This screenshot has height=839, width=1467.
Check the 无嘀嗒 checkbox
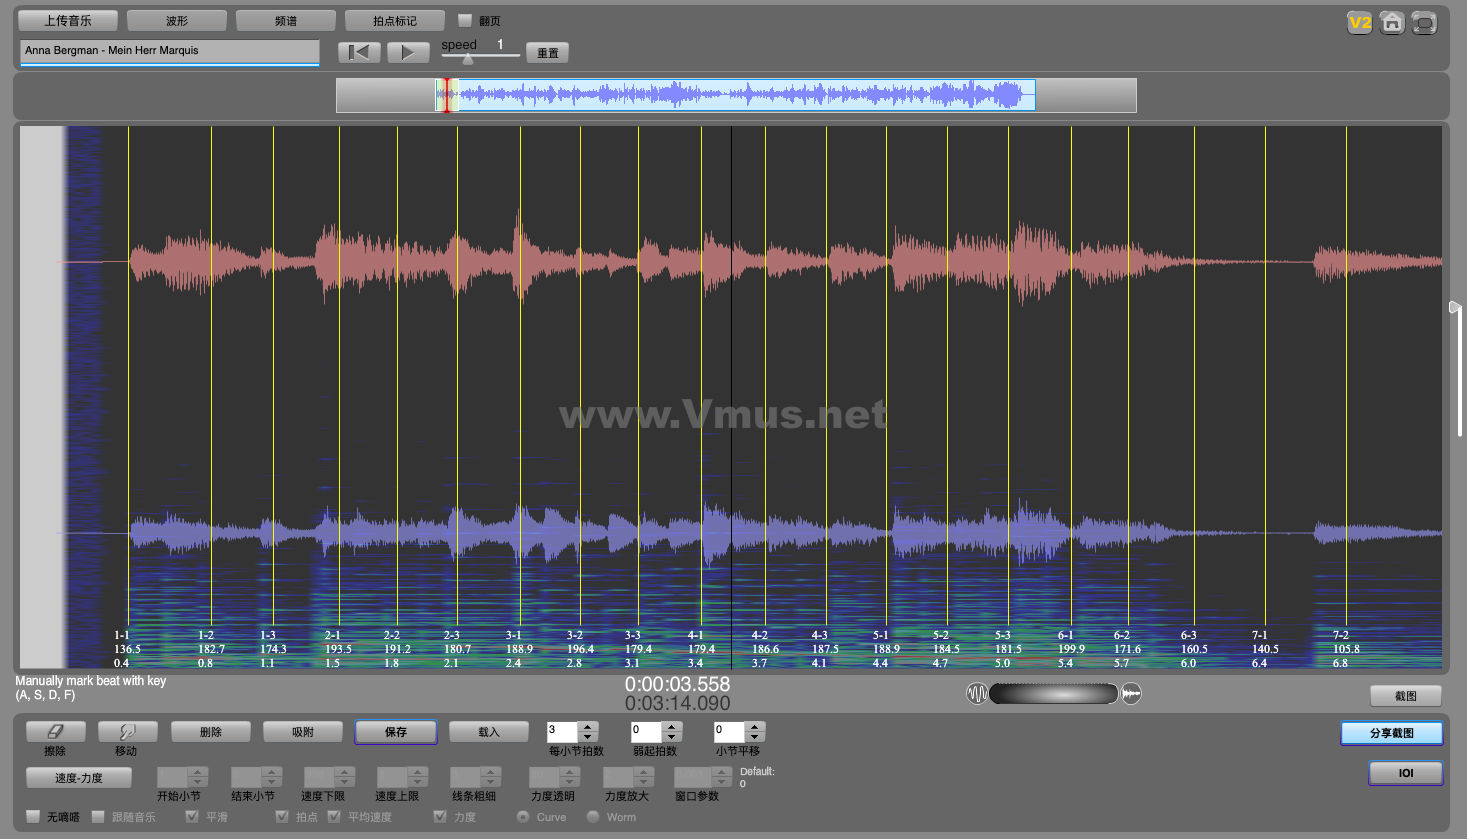tap(33, 817)
